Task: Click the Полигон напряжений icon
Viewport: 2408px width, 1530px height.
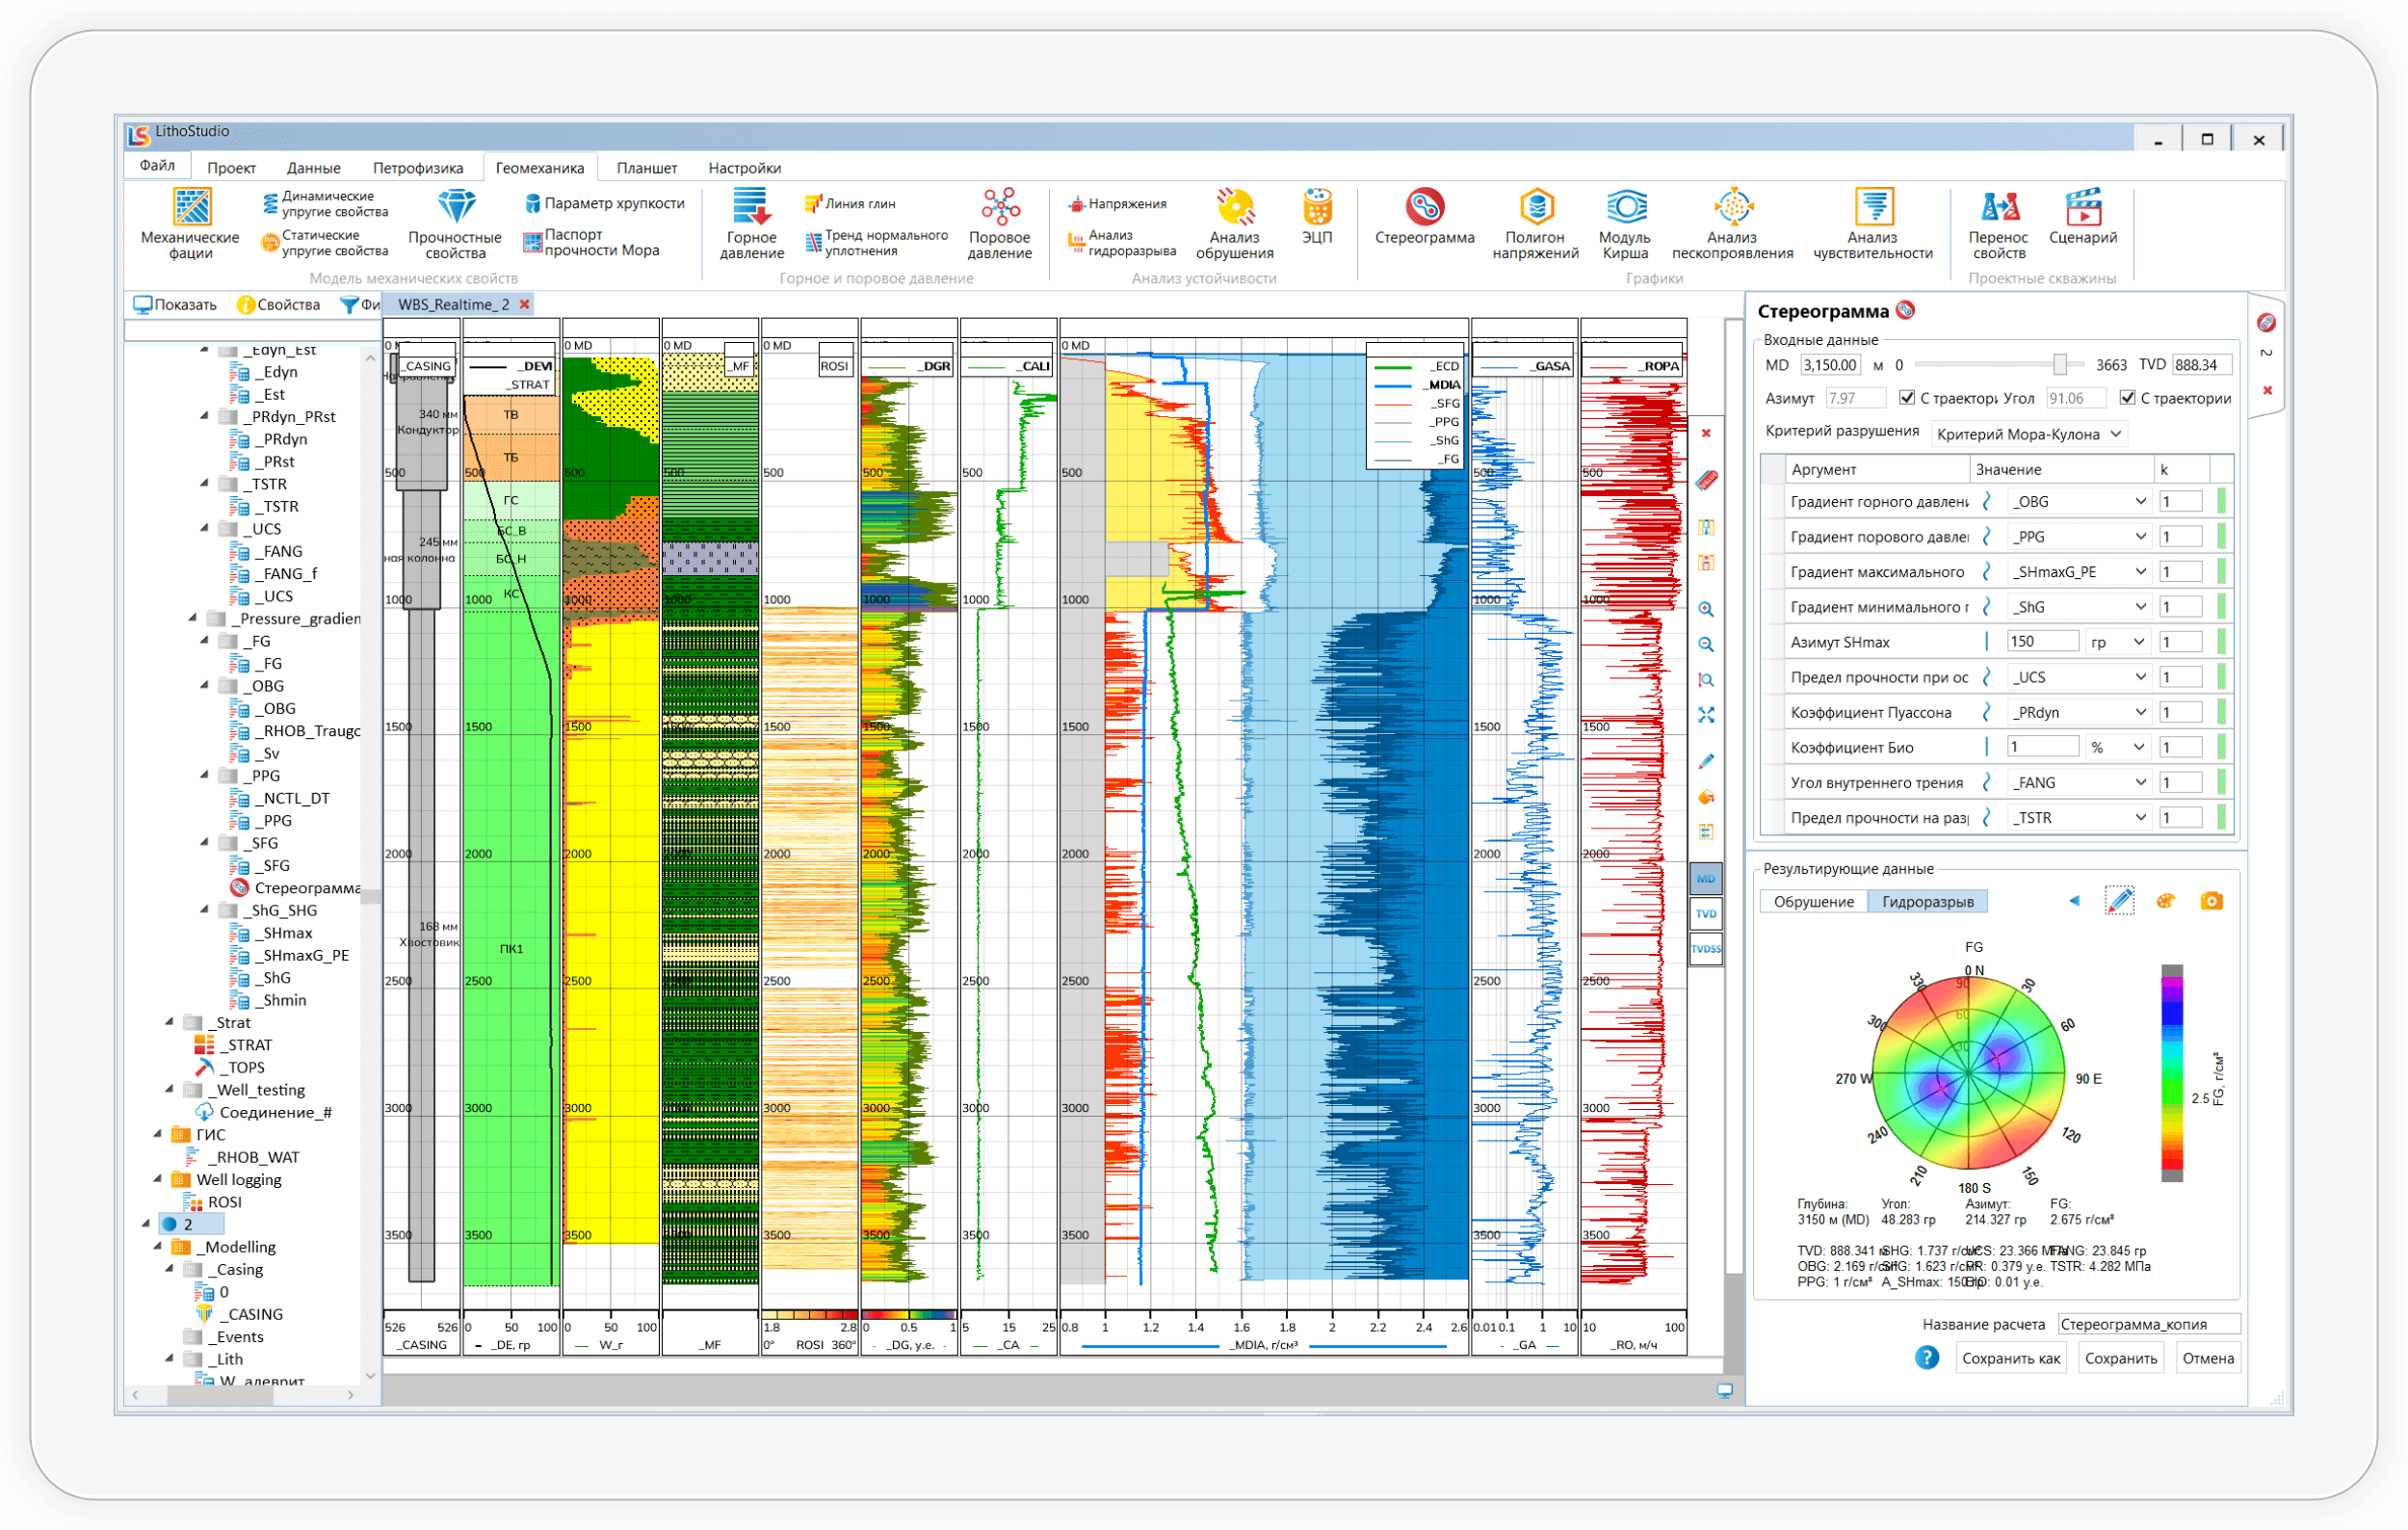Action: coord(1520,209)
